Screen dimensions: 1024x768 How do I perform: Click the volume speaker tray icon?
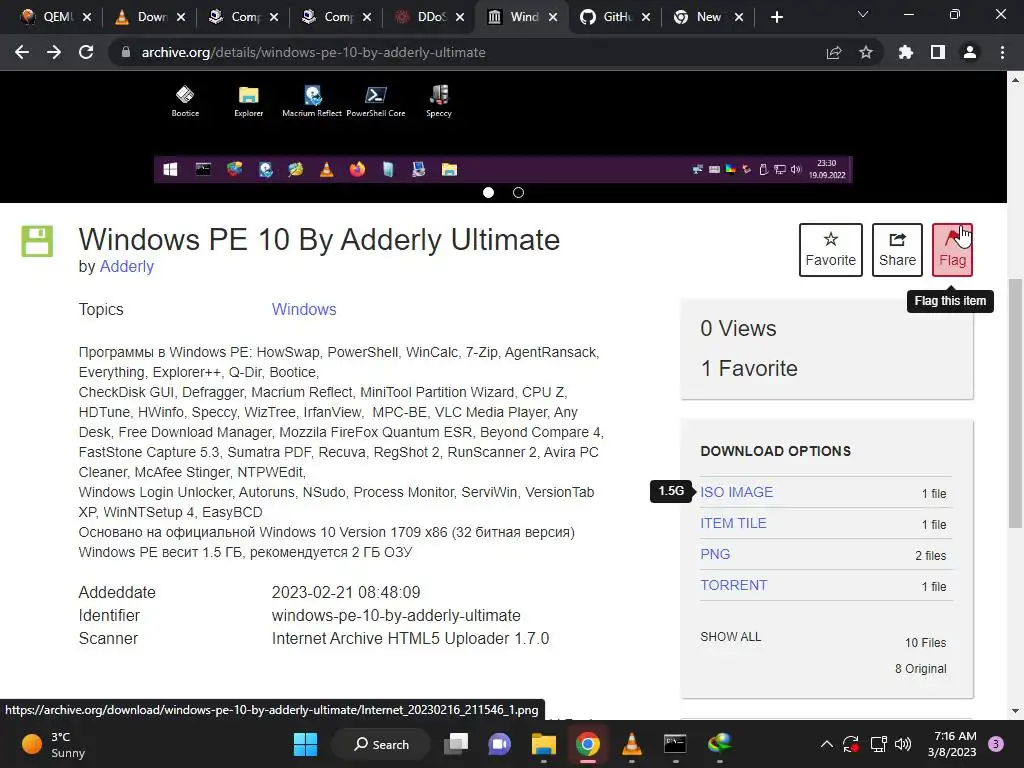tap(903, 744)
